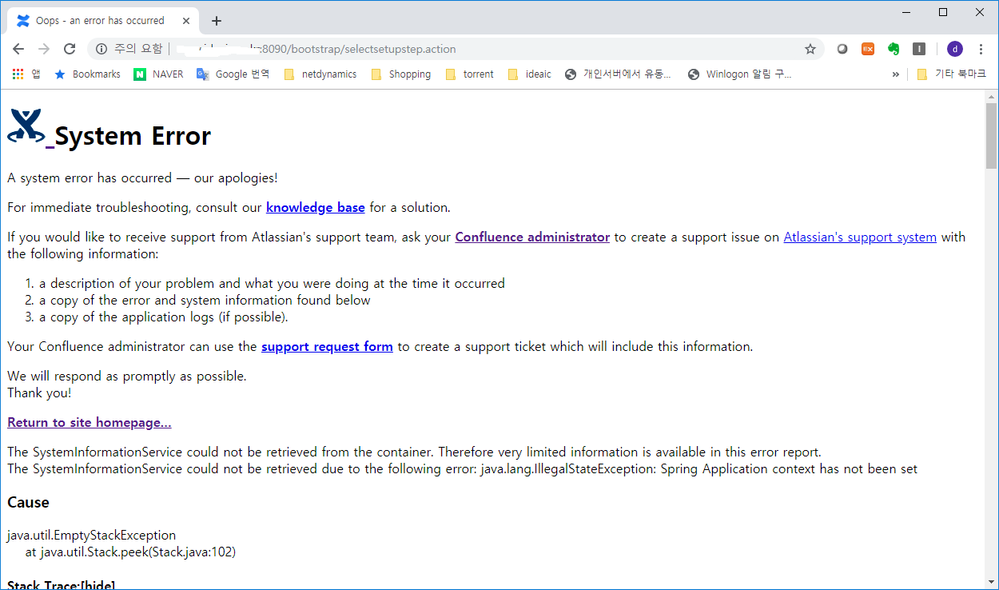Viewport: 999px width, 590px height.
Task: Open the gray circle extension icon
Action: click(842, 49)
